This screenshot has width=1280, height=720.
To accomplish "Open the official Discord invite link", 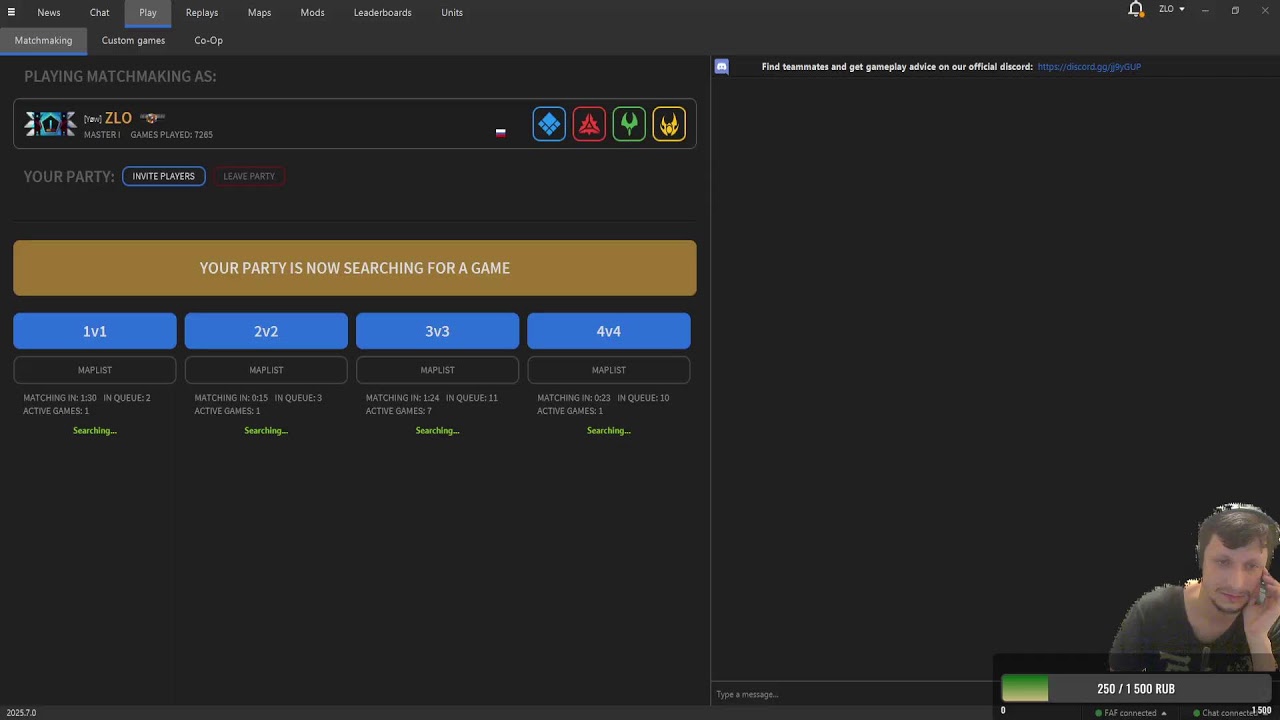I will coord(1089,67).
